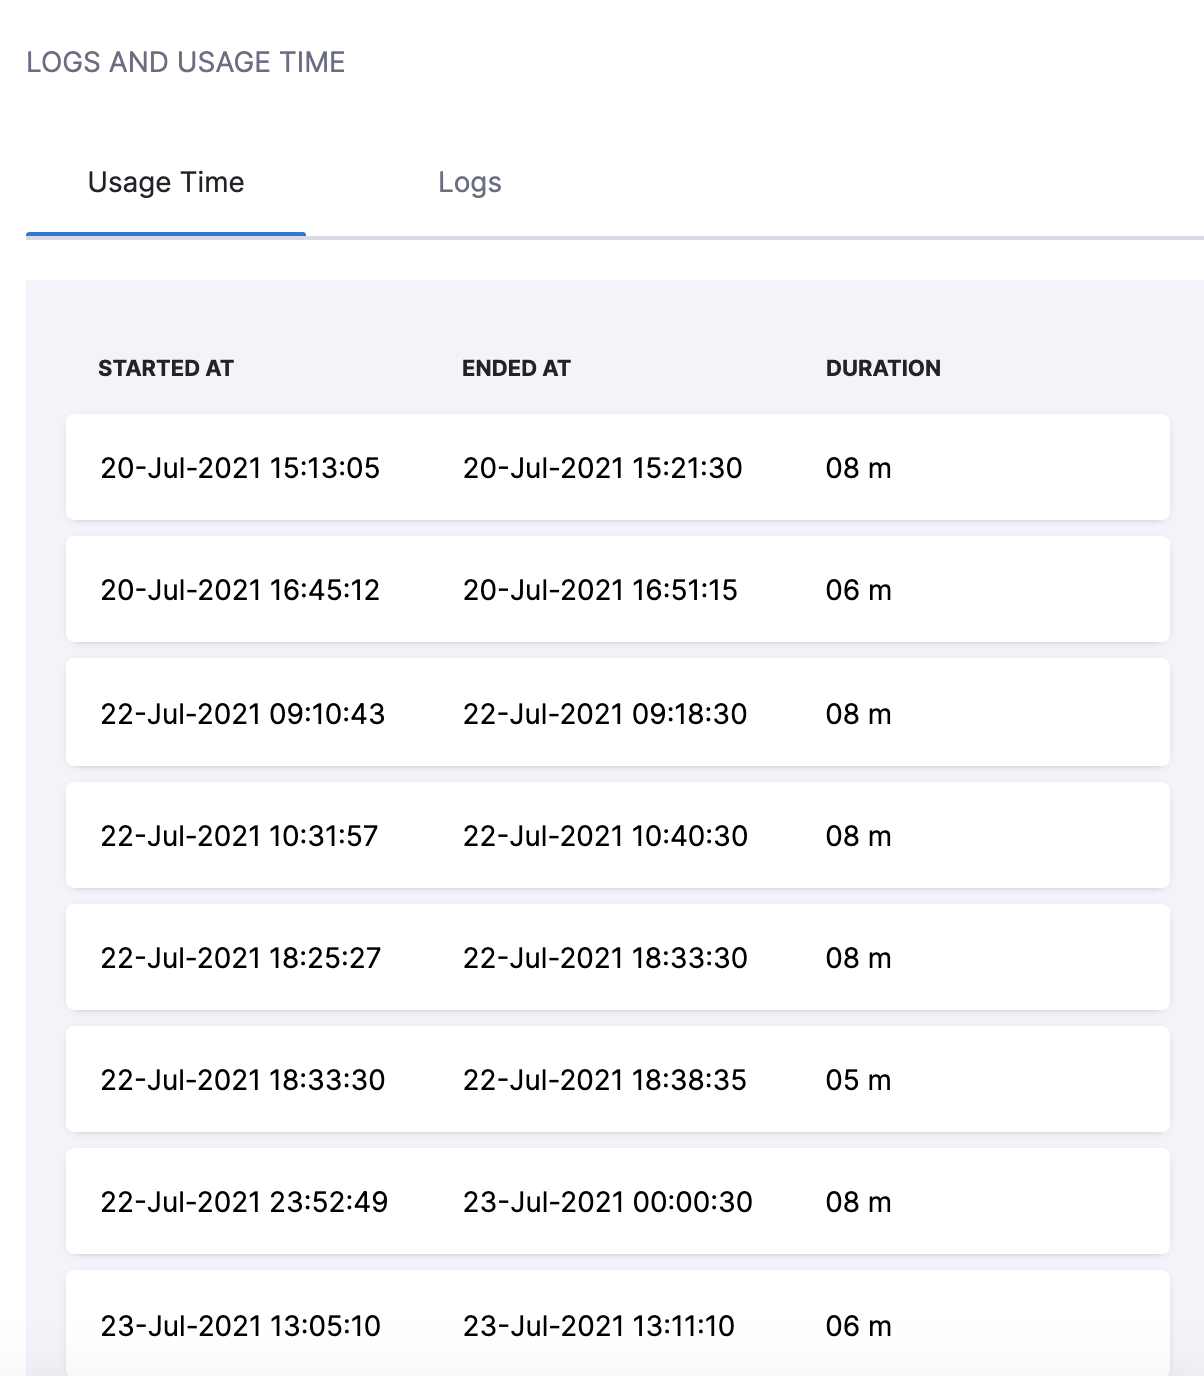The height and width of the screenshot is (1376, 1204).
Task: Click the 06 m duration ending 16:51:15
Action: [x=858, y=590]
